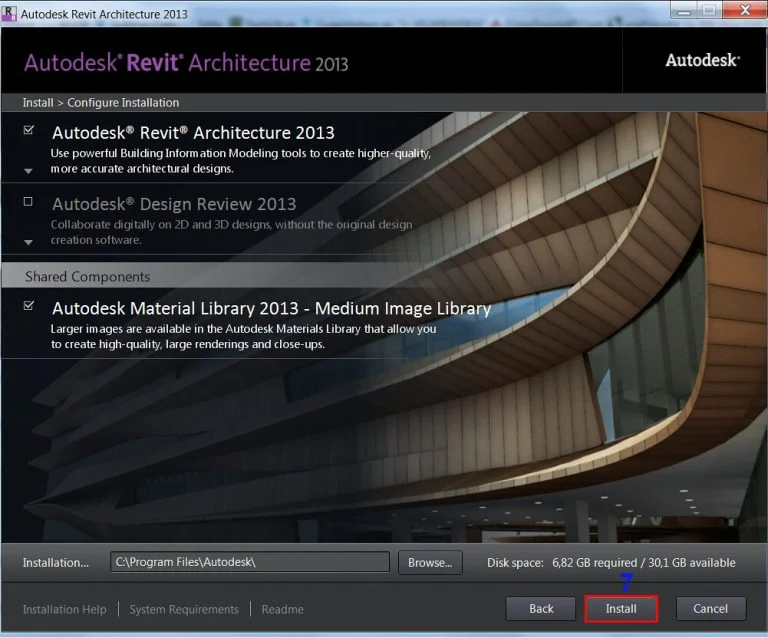
Task: Open the Installation Help link
Action: pos(64,609)
